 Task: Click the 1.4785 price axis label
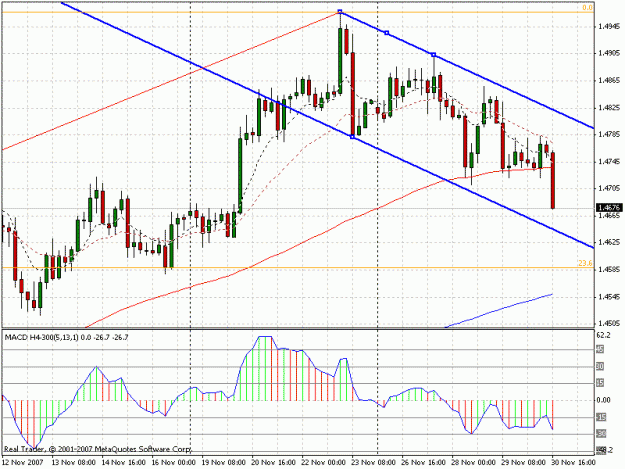(x=609, y=135)
